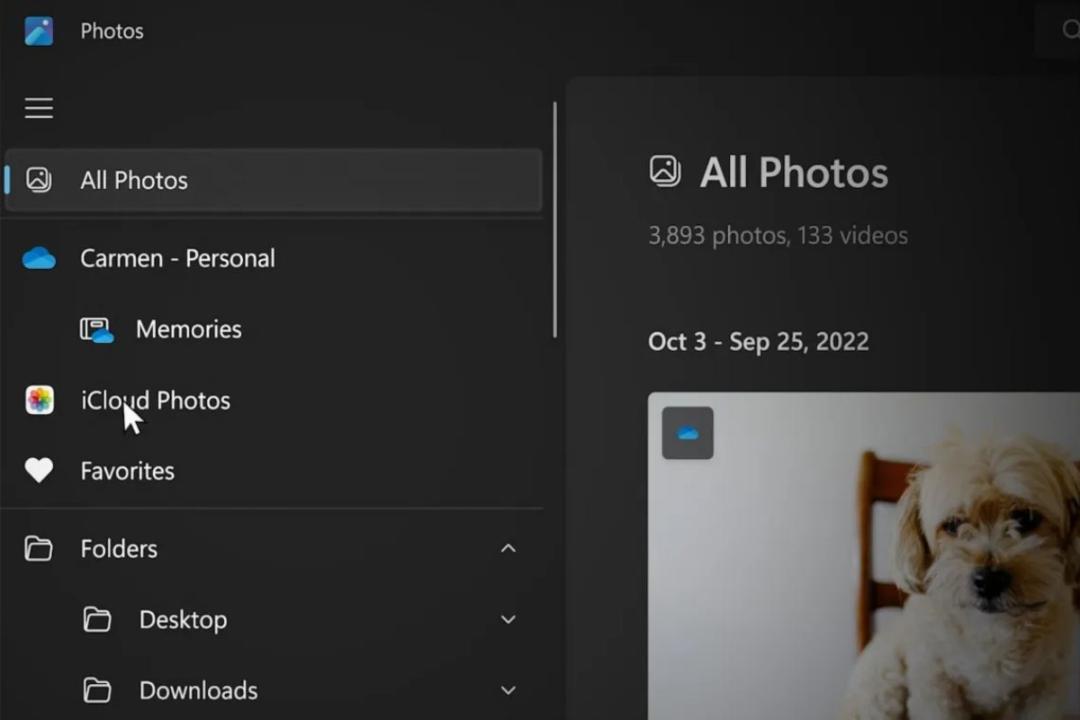The width and height of the screenshot is (1080, 720).
Task: Click the All Photos sidebar icon
Action: point(39,180)
